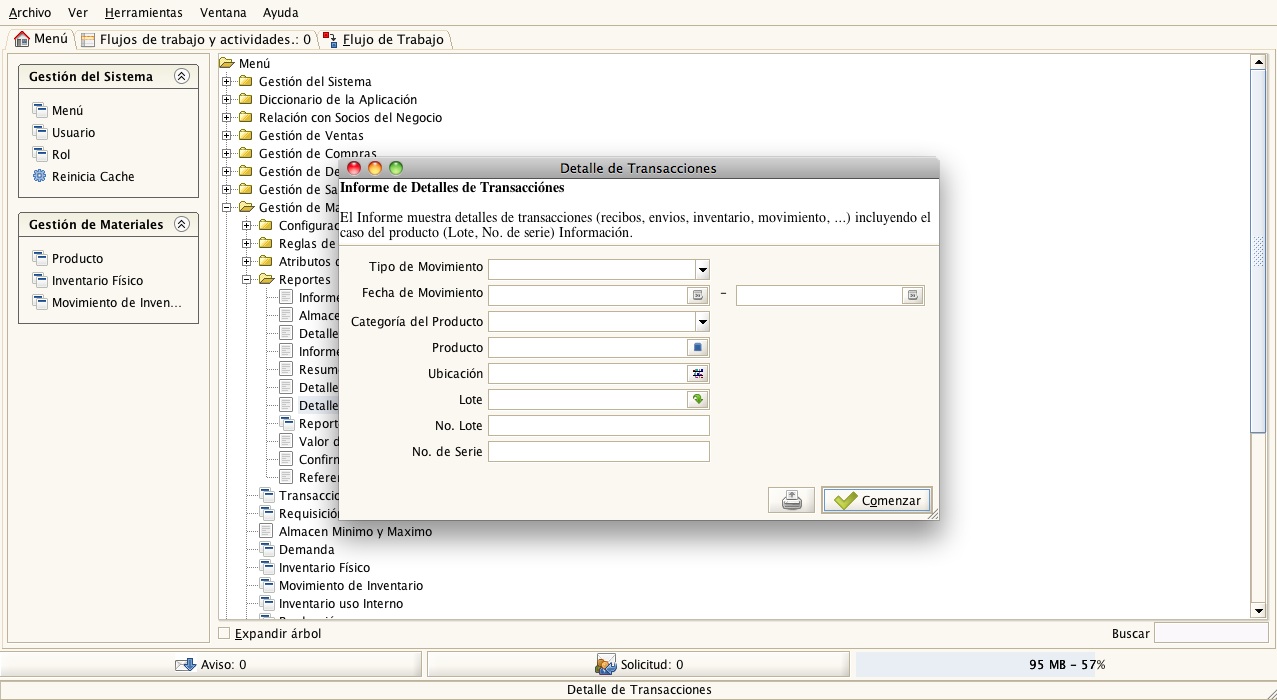The image size is (1277, 700).
Task: Click the Lote attribute icon button
Action: point(698,399)
